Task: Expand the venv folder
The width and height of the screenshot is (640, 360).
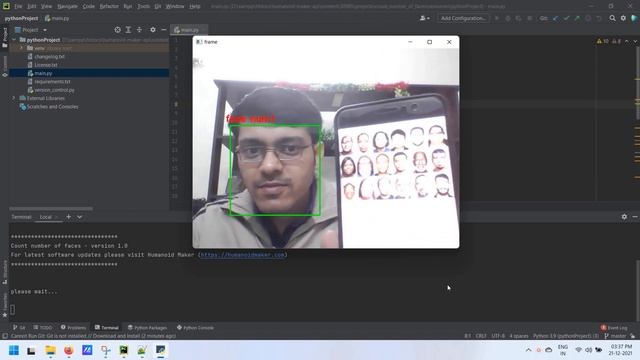Action: pyautogui.click(x=22, y=48)
